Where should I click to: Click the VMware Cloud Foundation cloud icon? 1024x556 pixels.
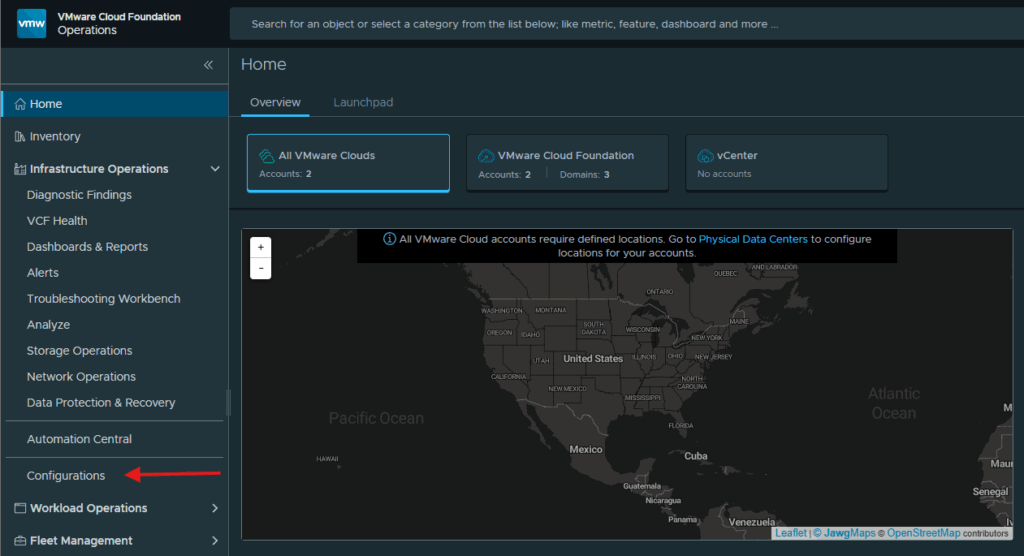(486, 155)
